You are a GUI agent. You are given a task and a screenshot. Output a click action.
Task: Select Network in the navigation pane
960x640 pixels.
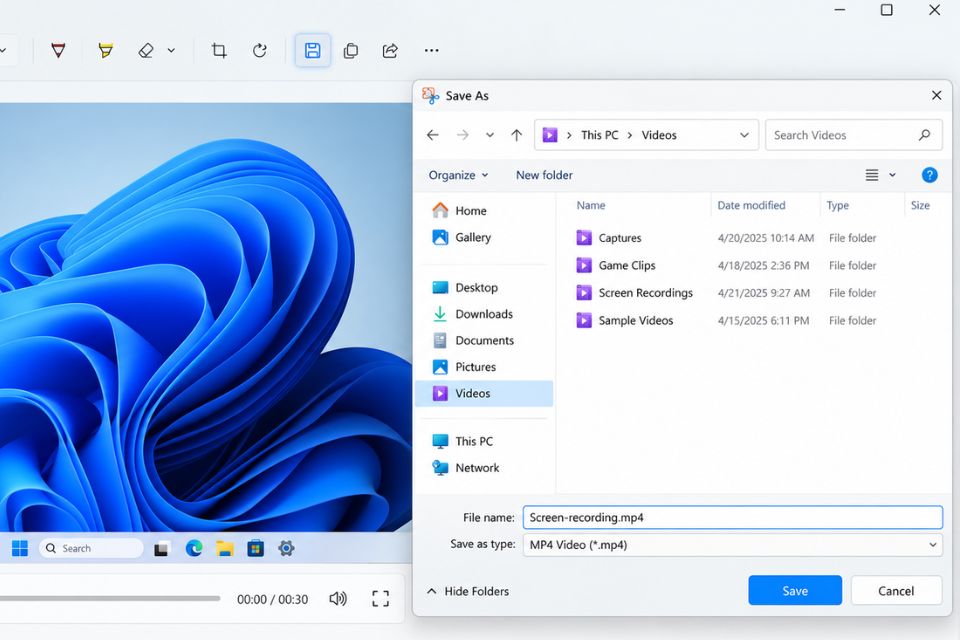pos(484,467)
